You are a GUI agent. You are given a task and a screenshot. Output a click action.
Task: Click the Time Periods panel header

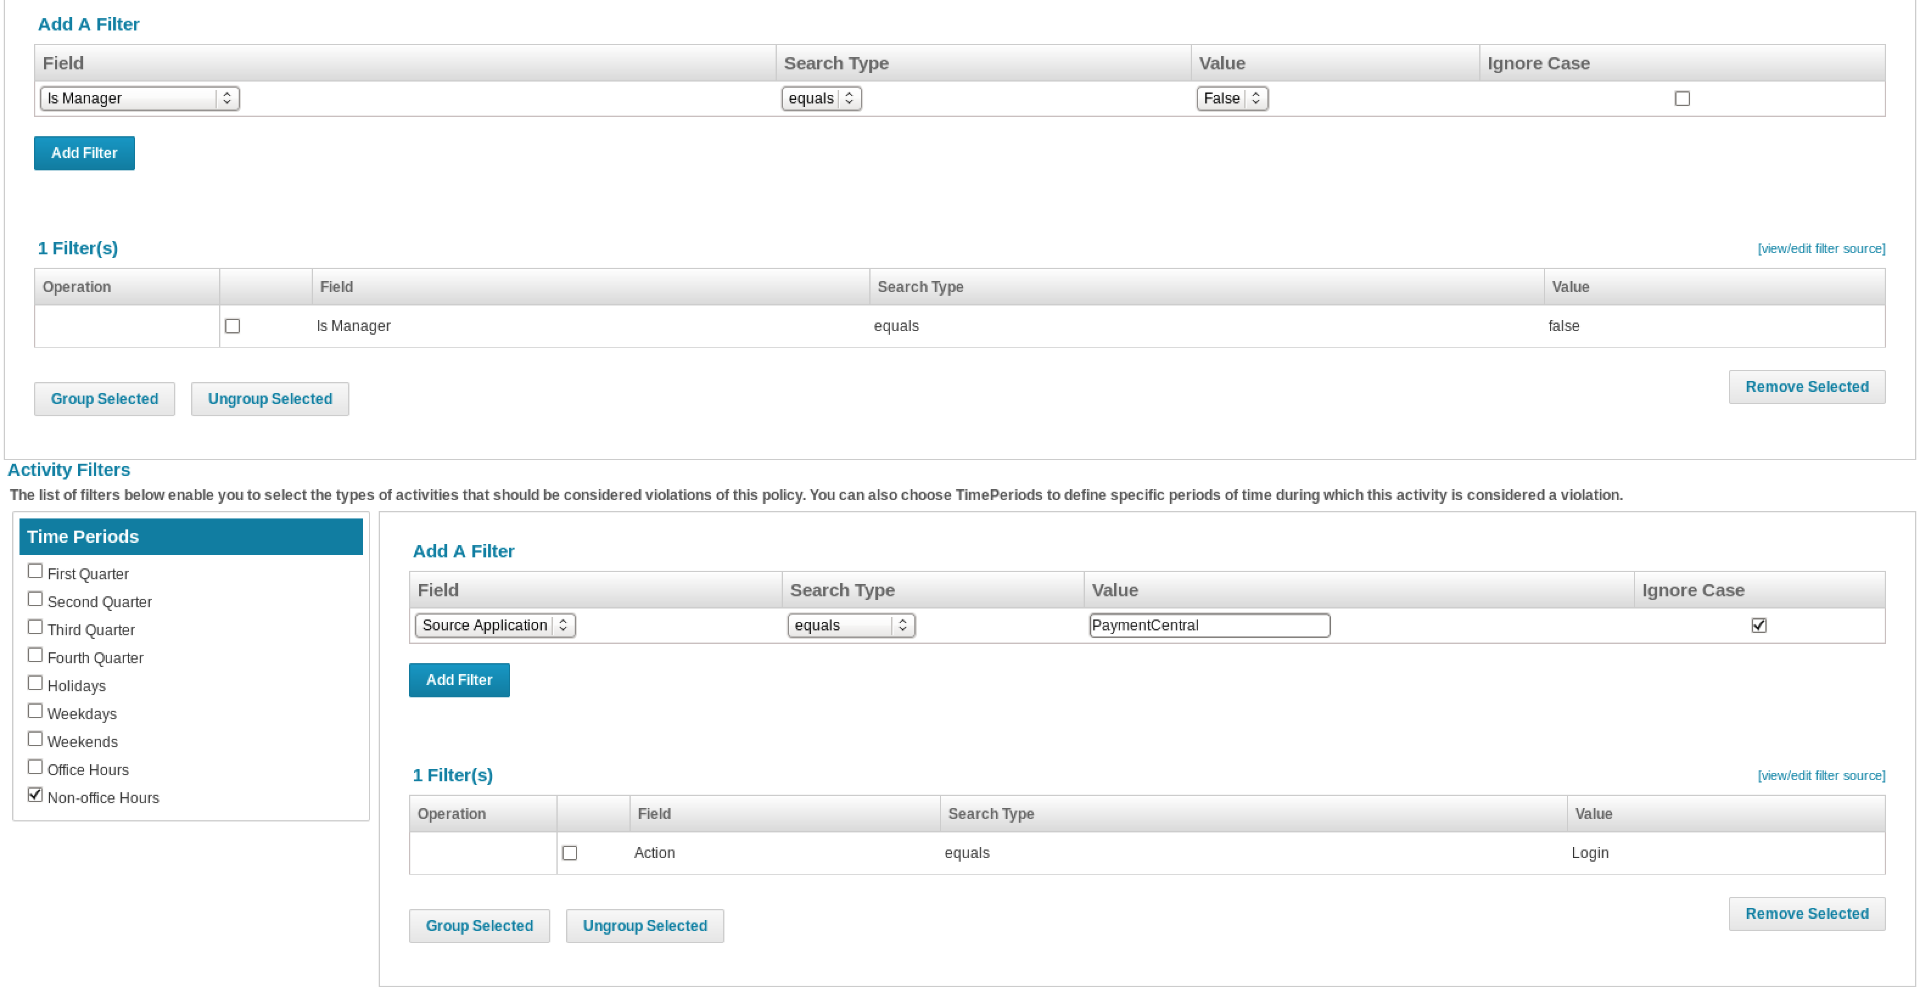click(x=191, y=537)
